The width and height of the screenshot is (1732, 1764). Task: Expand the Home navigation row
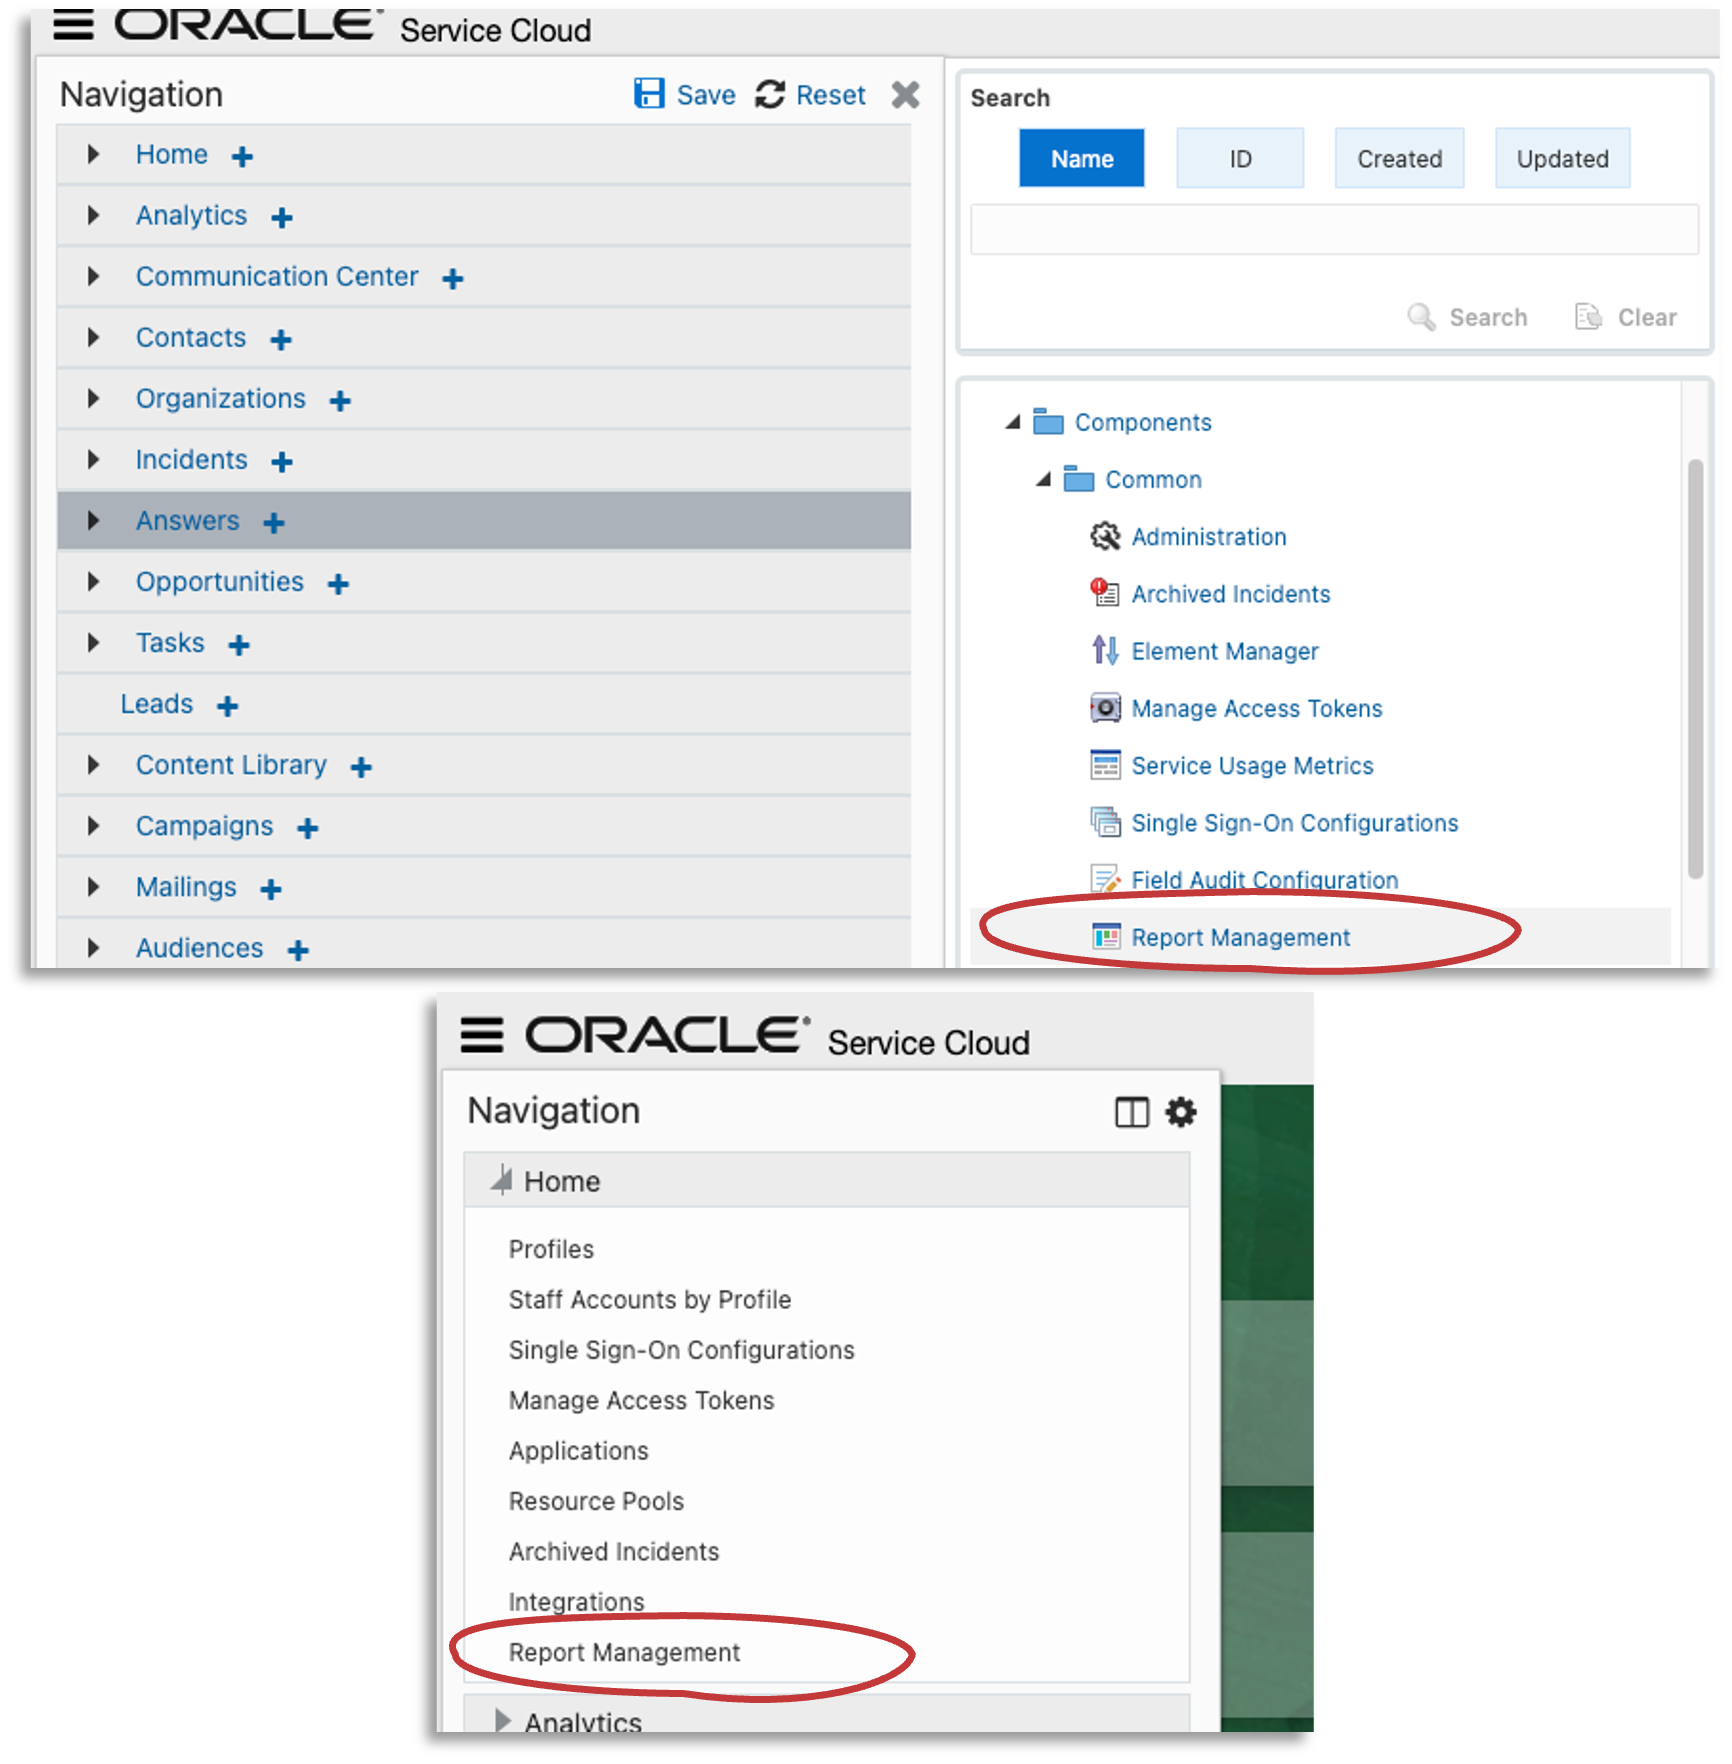click(93, 154)
